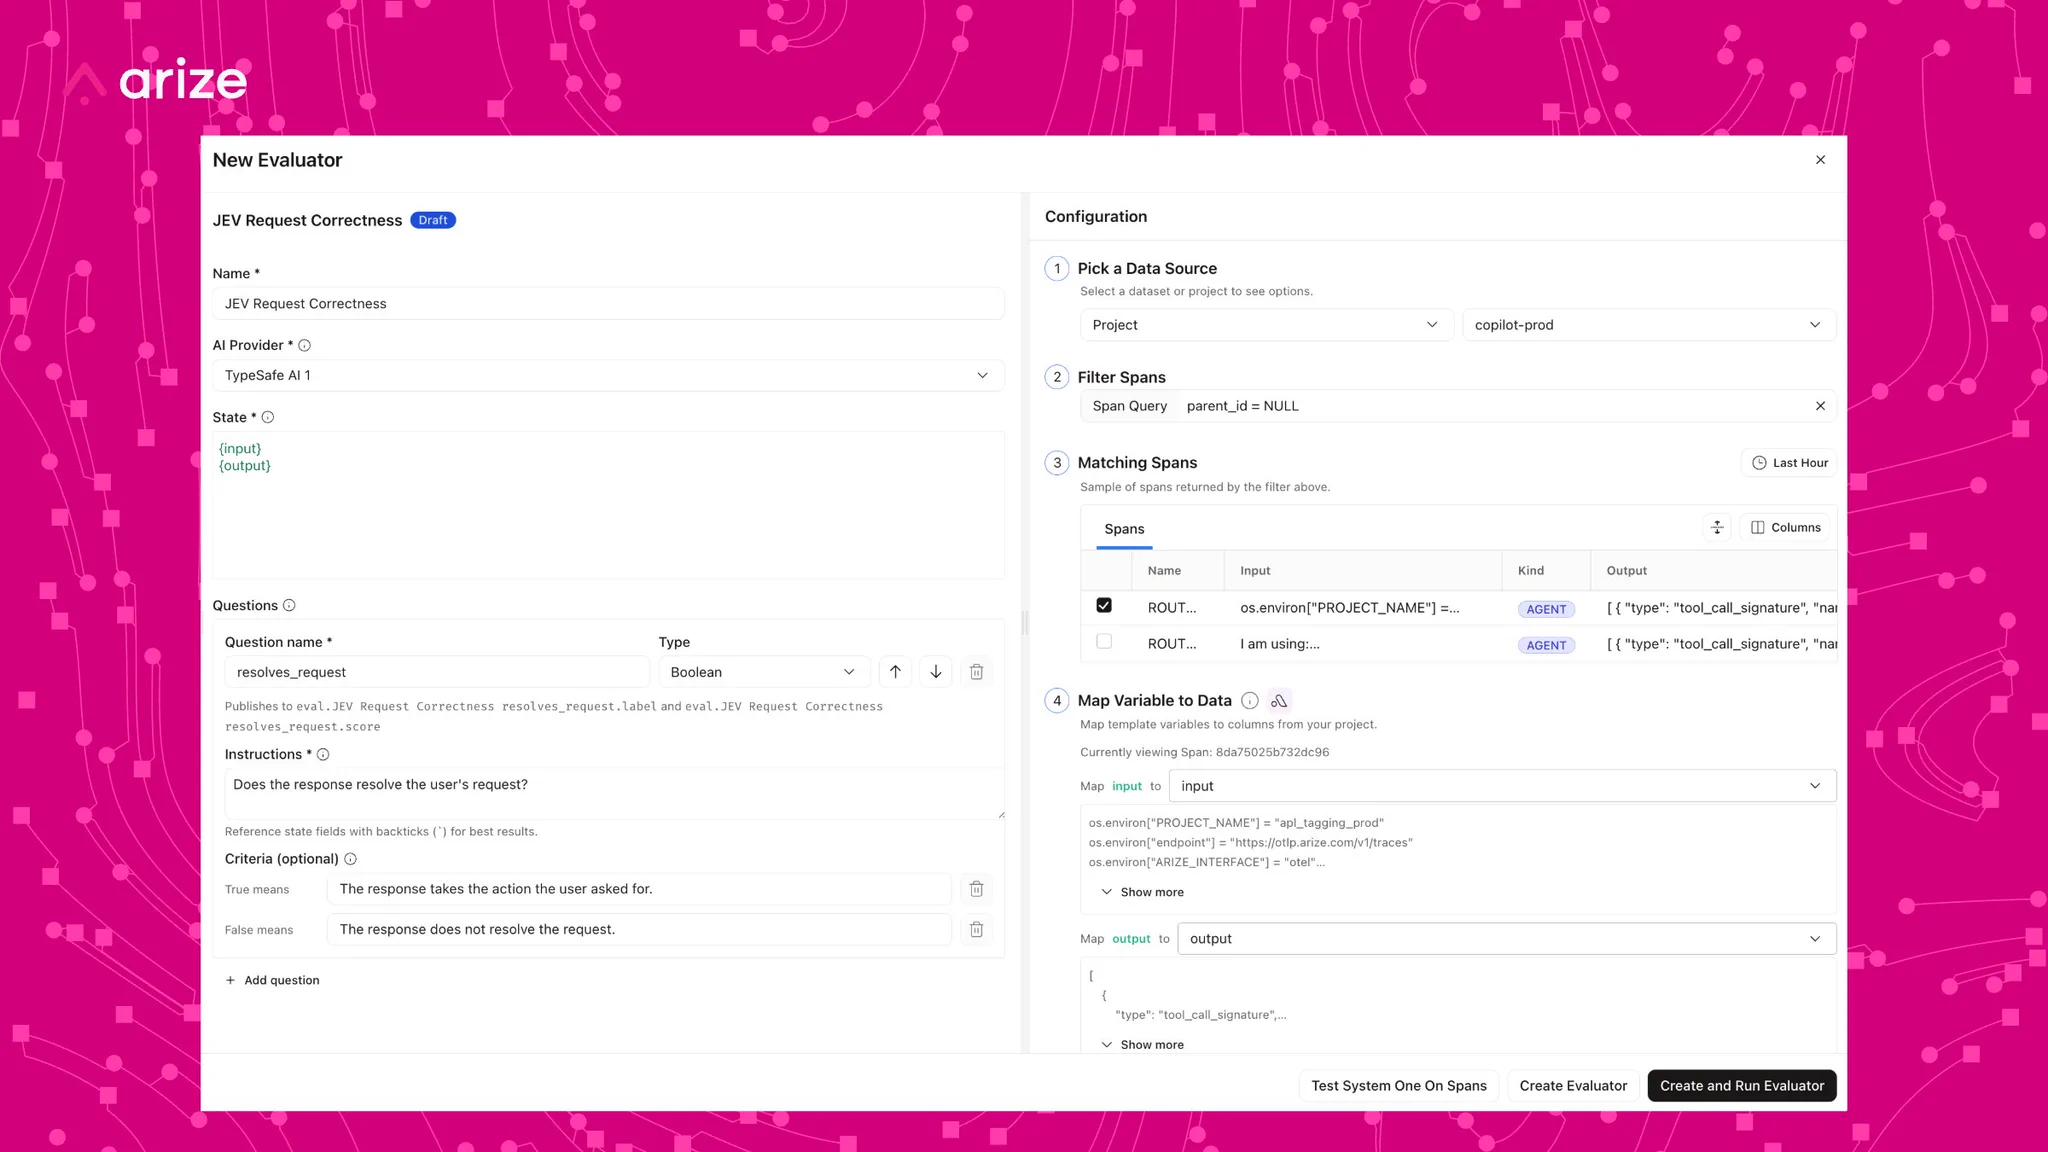Click the Arize logo

155,80
